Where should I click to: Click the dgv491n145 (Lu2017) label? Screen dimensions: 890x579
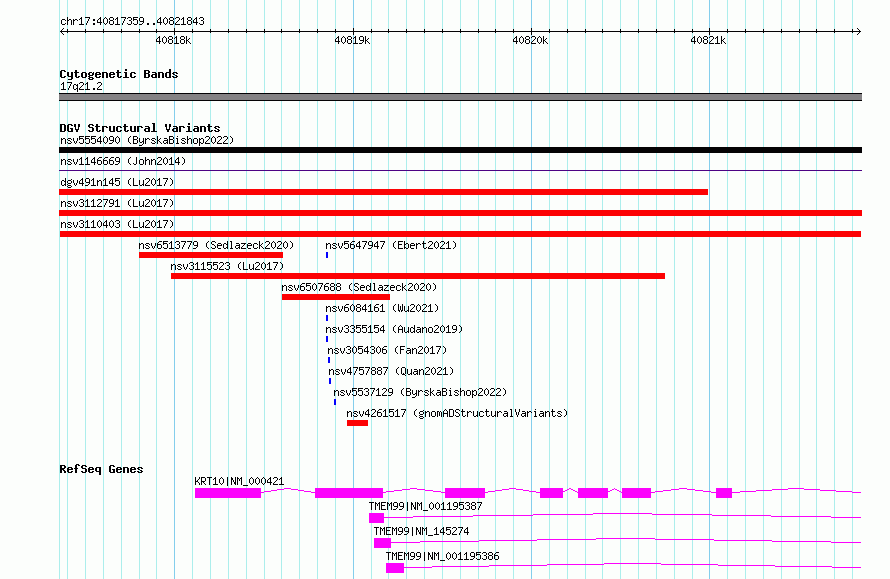tap(117, 182)
